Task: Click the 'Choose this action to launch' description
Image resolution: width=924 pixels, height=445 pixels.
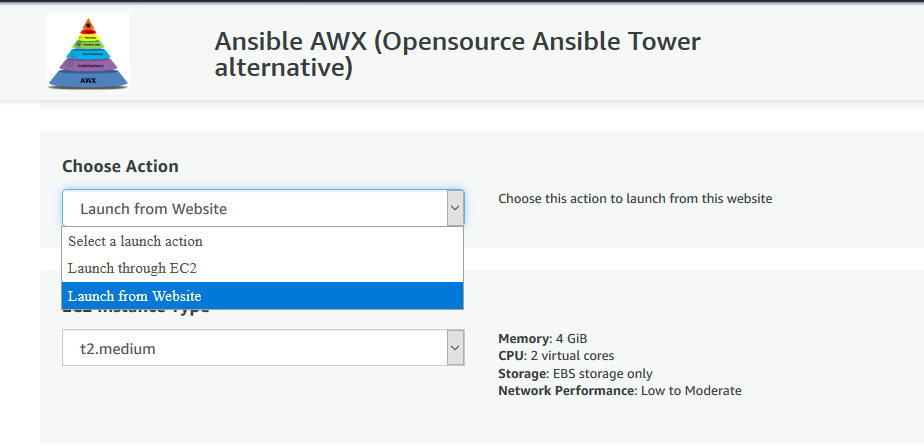Action: click(x=635, y=198)
